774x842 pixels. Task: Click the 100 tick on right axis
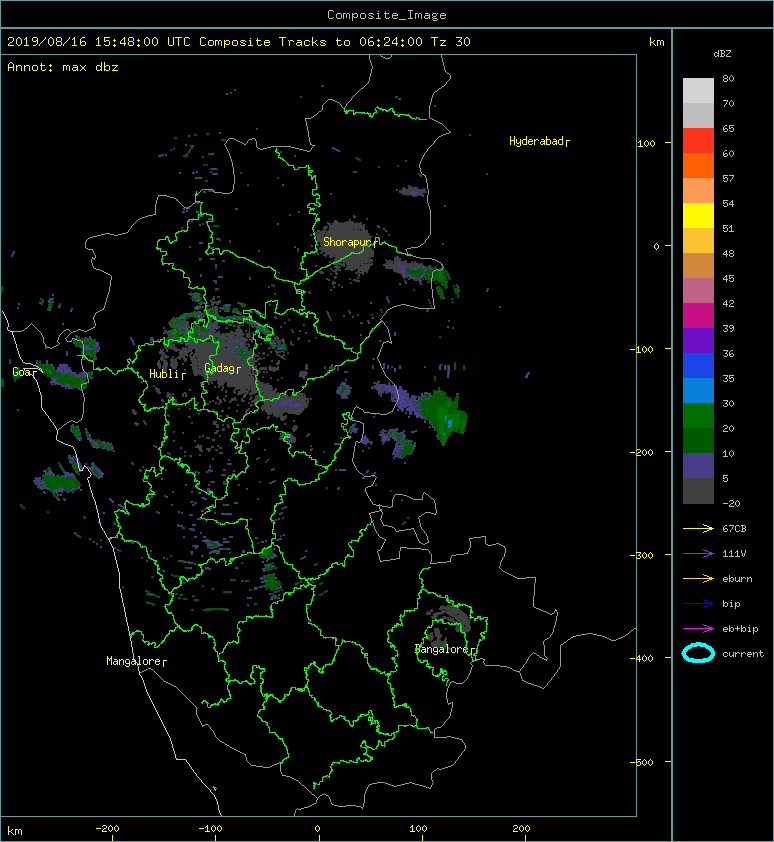coord(646,143)
